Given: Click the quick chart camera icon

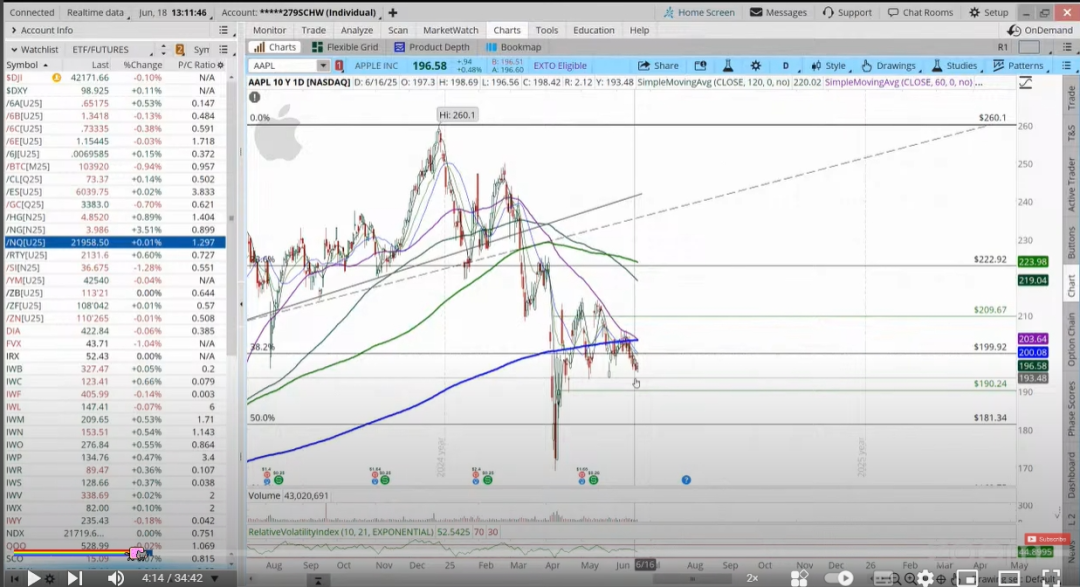Looking at the screenshot, I should click(700, 65).
